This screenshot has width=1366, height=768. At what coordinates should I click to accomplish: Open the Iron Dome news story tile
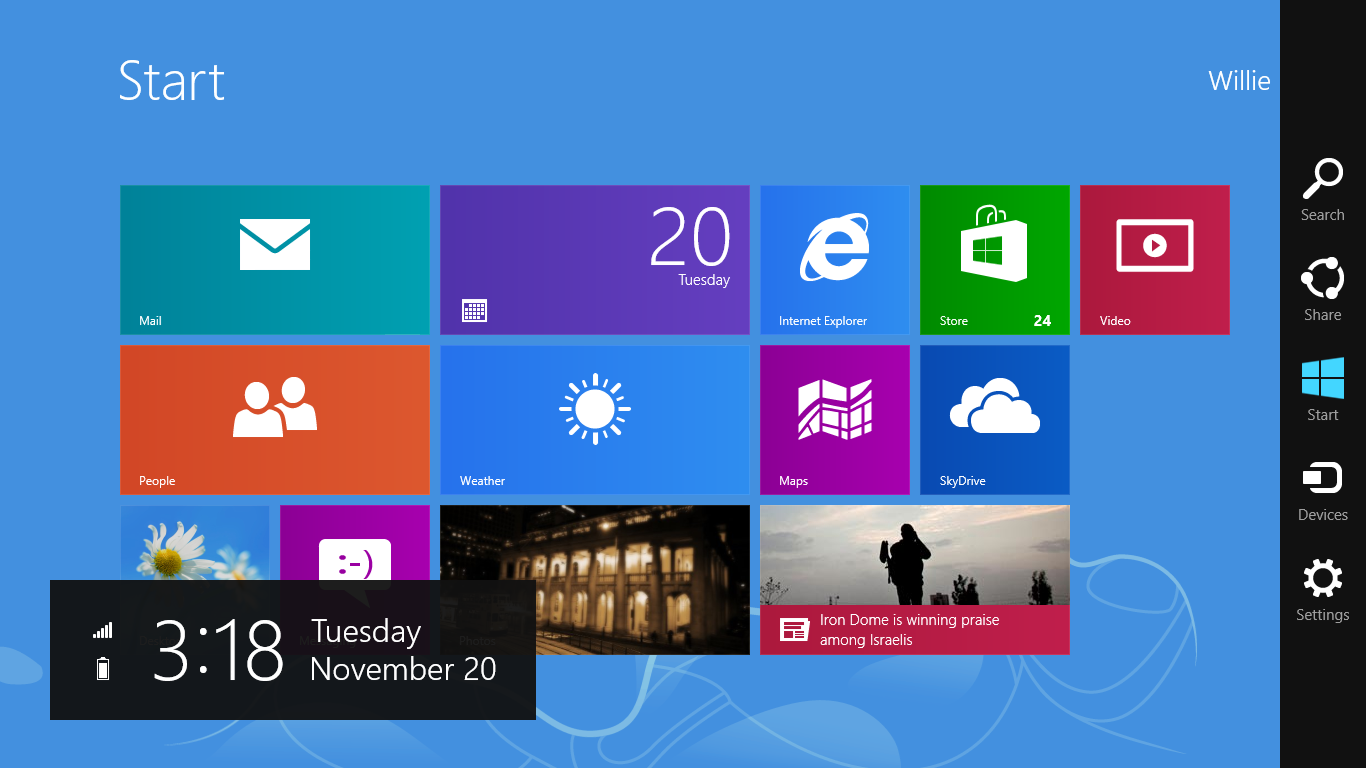pyautogui.click(x=915, y=580)
